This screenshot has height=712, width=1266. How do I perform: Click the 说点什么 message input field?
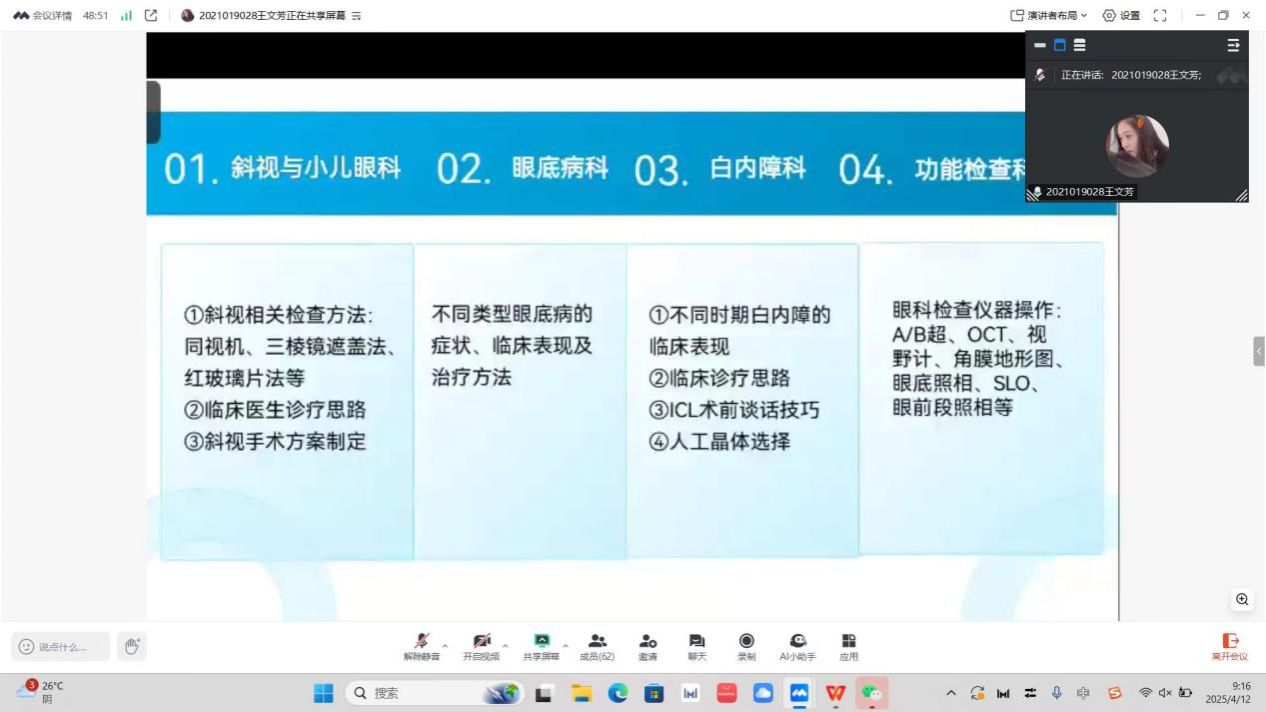pos(62,646)
